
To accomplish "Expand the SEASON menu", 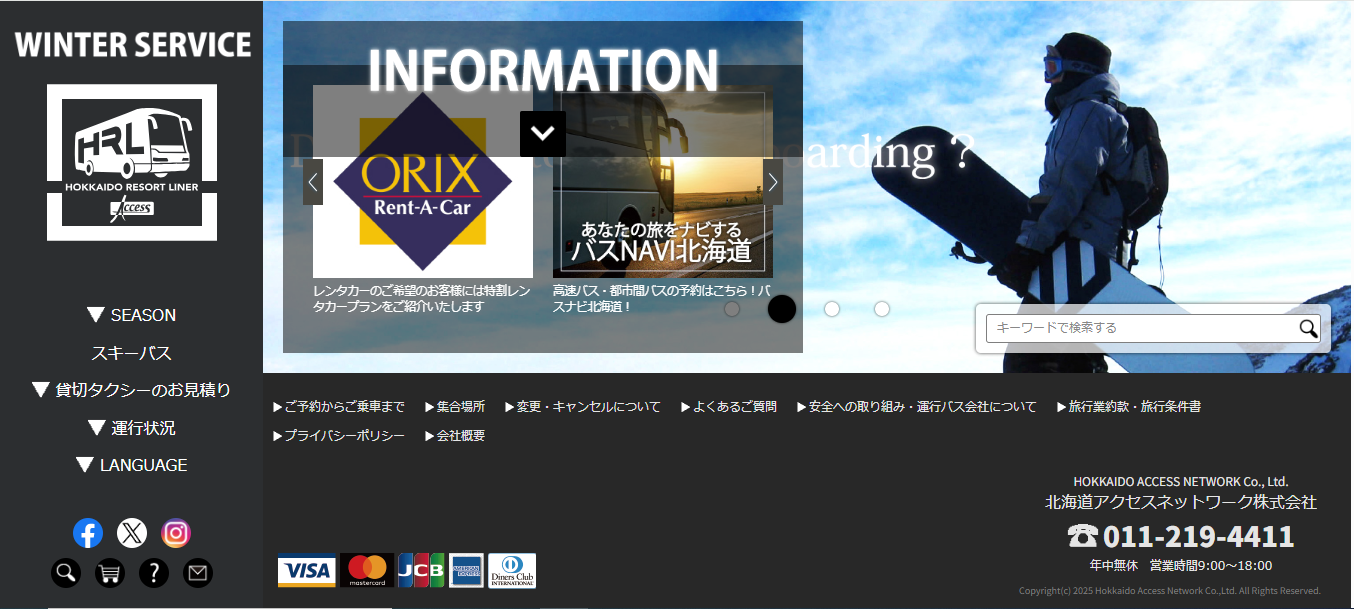I will 132,315.
